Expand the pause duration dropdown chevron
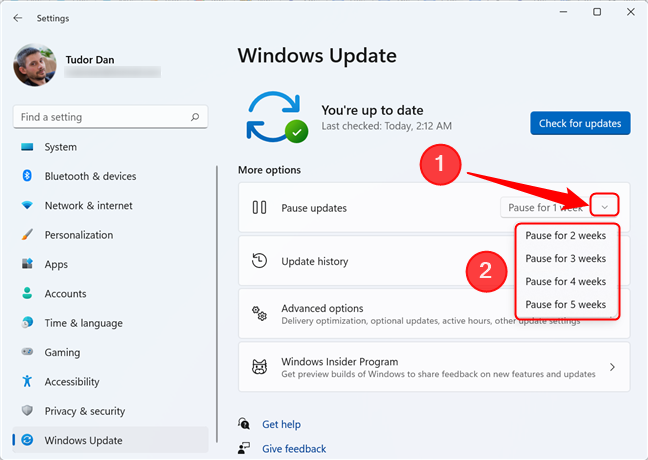Screen dimensions: 648x460 (605, 207)
